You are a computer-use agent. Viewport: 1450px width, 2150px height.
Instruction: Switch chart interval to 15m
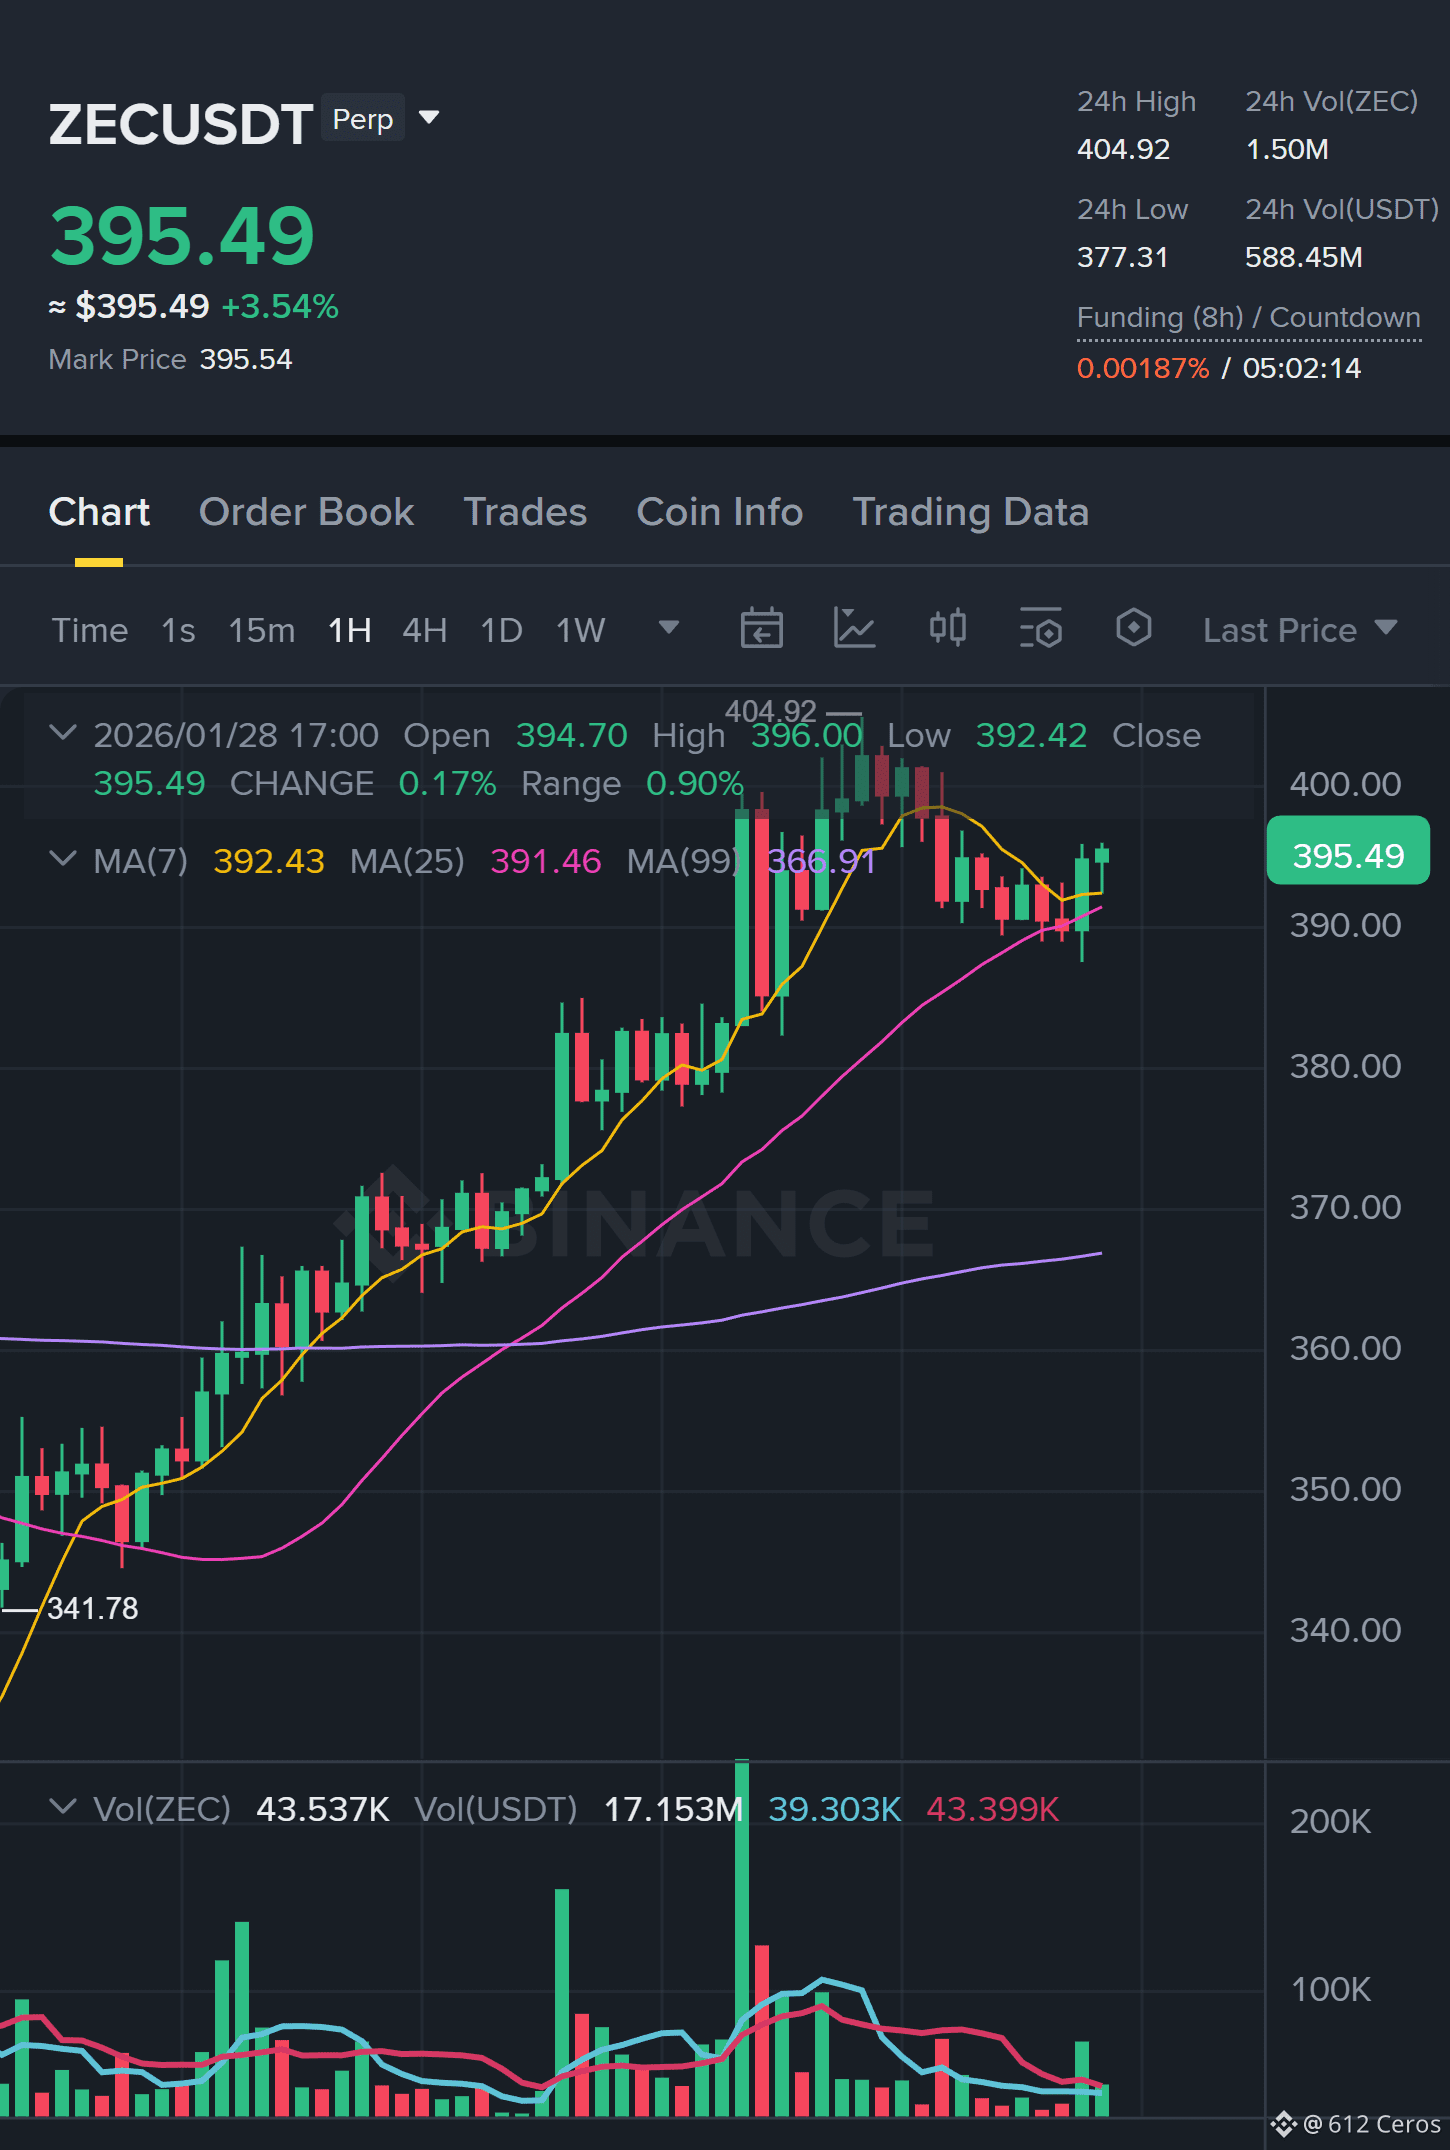pyautogui.click(x=262, y=630)
